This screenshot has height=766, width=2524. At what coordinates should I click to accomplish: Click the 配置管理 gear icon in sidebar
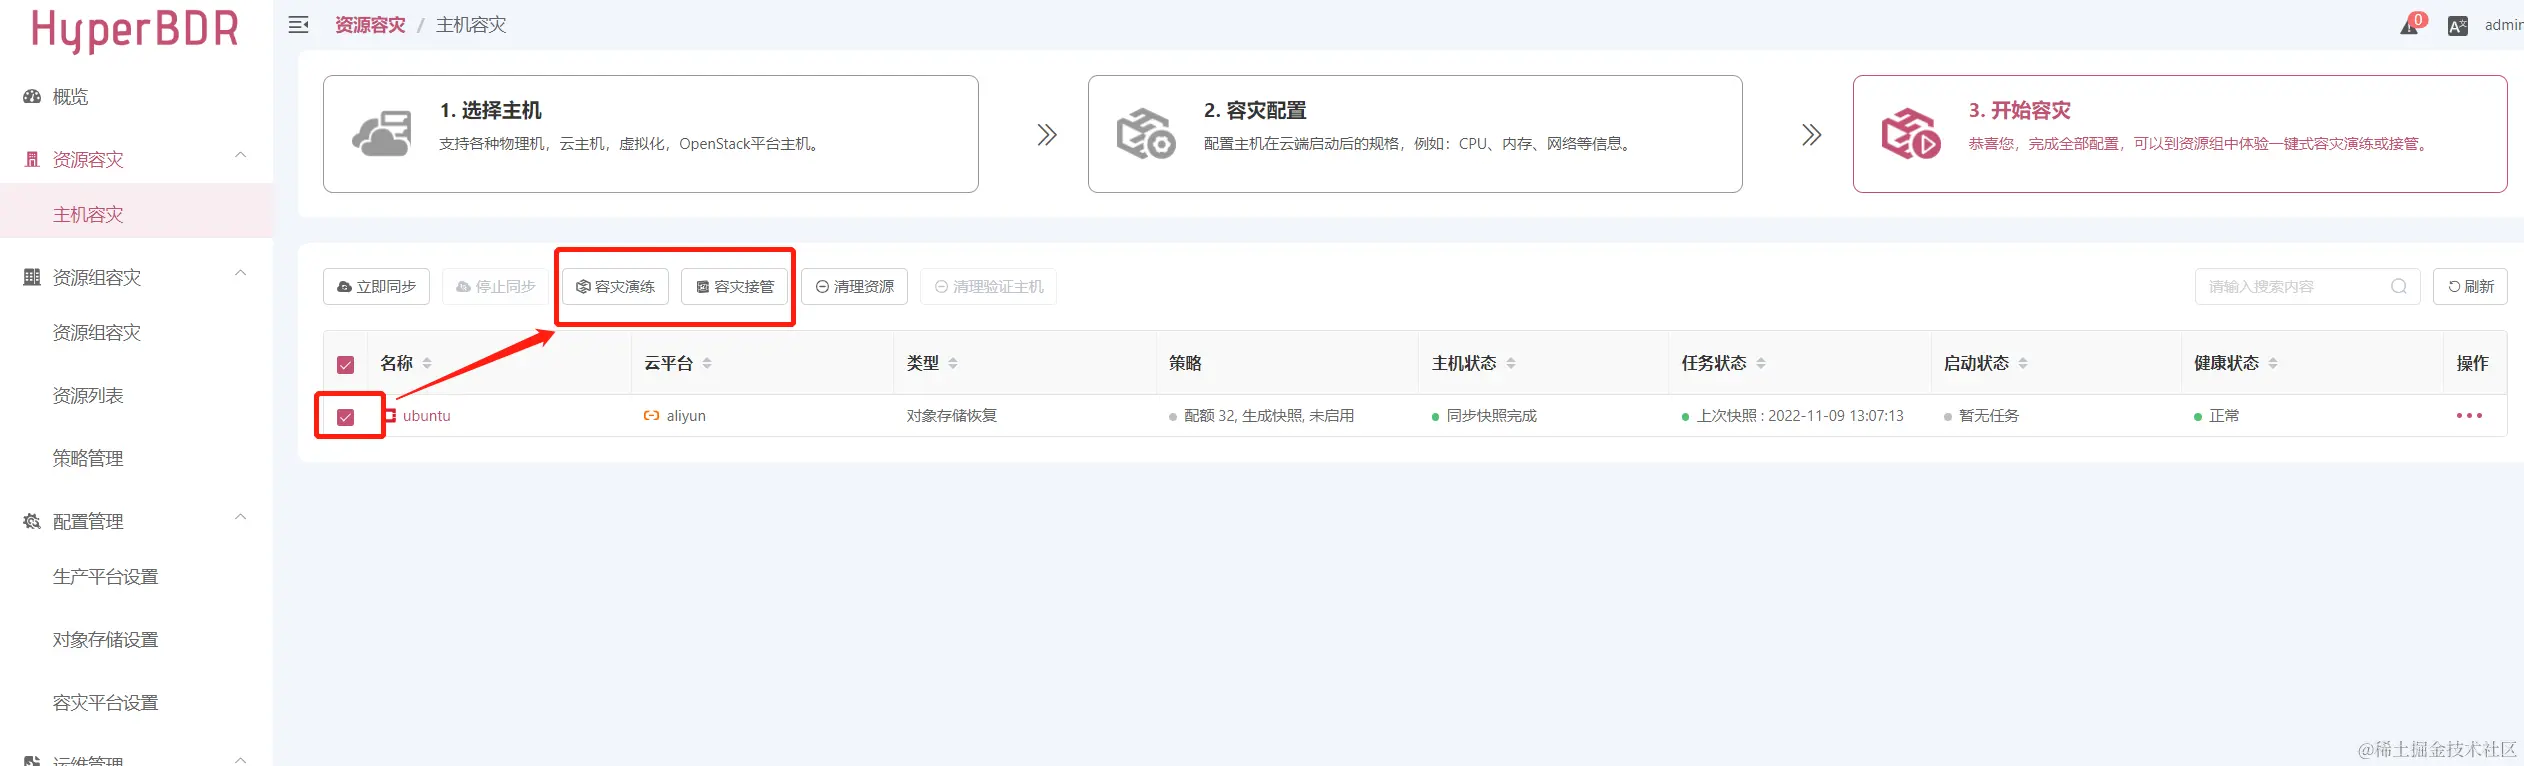click(32, 522)
